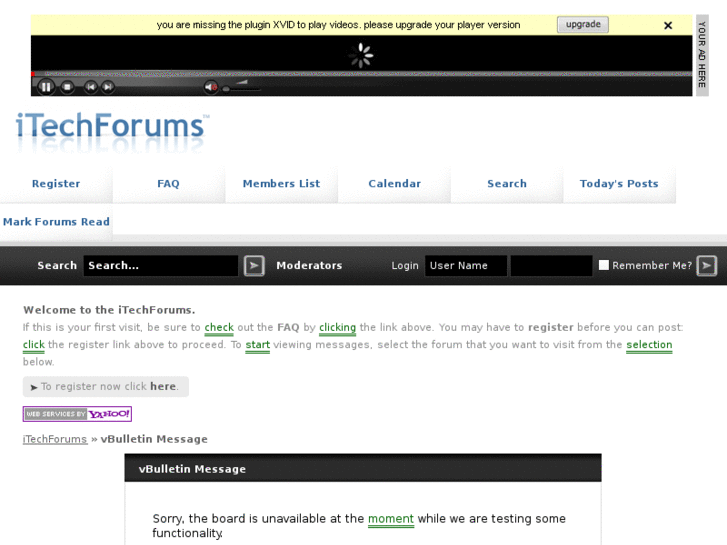This screenshot has height=545, width=727.
Task: Click the green 'start' link
Action: click(x=257, y=345)
